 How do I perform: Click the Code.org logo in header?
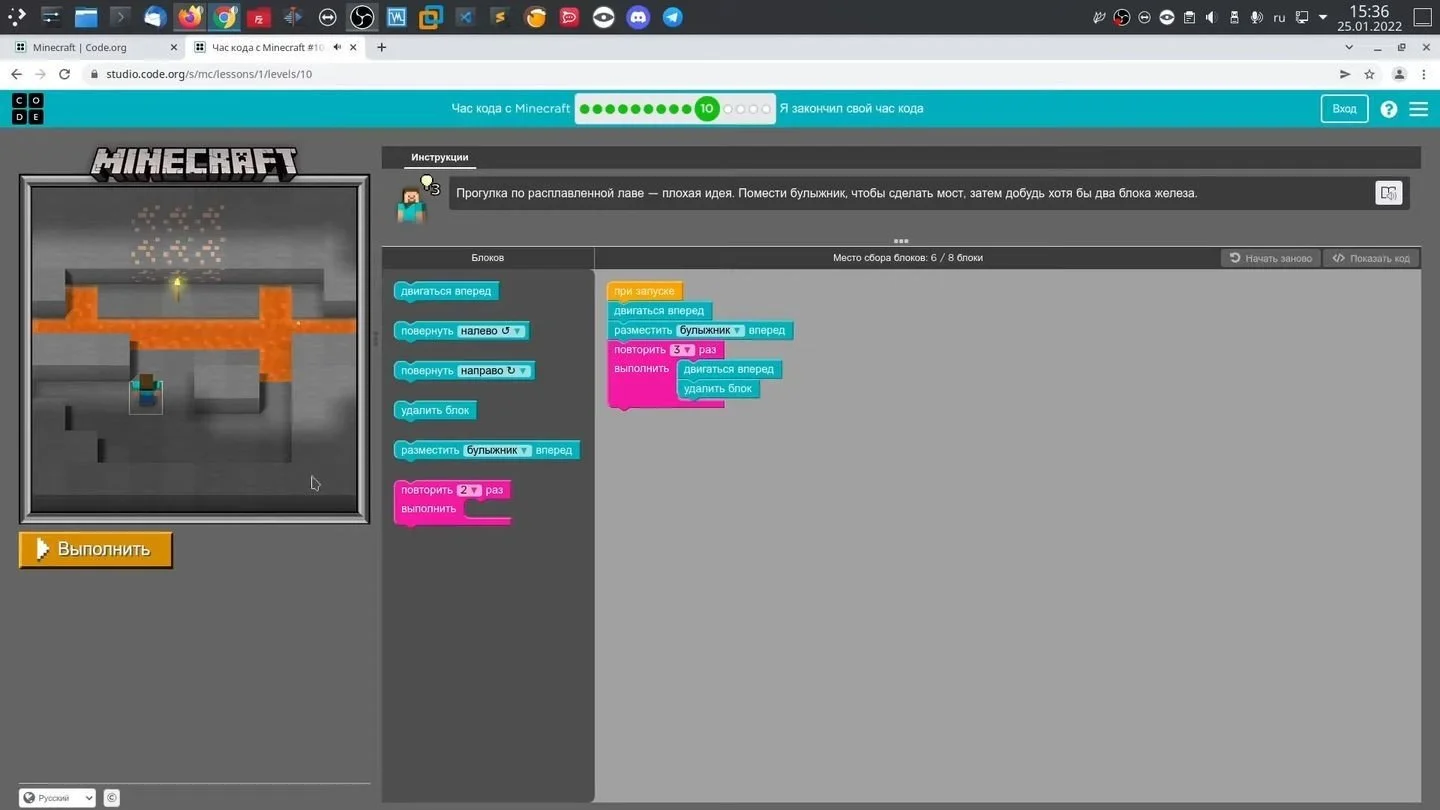[28, 108]
